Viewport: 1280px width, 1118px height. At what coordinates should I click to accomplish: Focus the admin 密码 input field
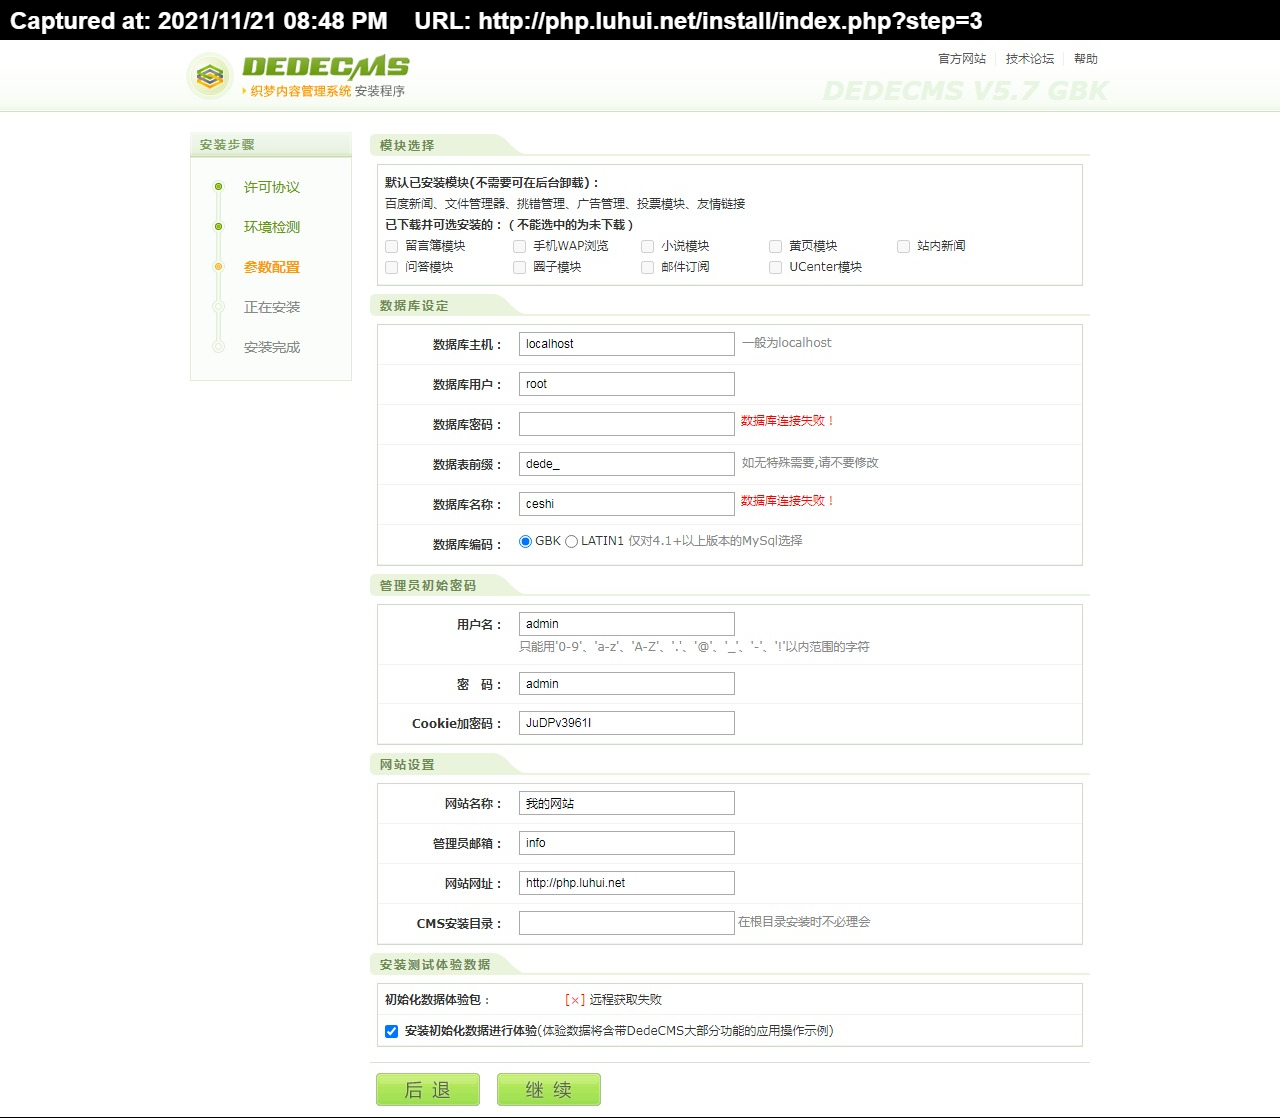[627, 684]
